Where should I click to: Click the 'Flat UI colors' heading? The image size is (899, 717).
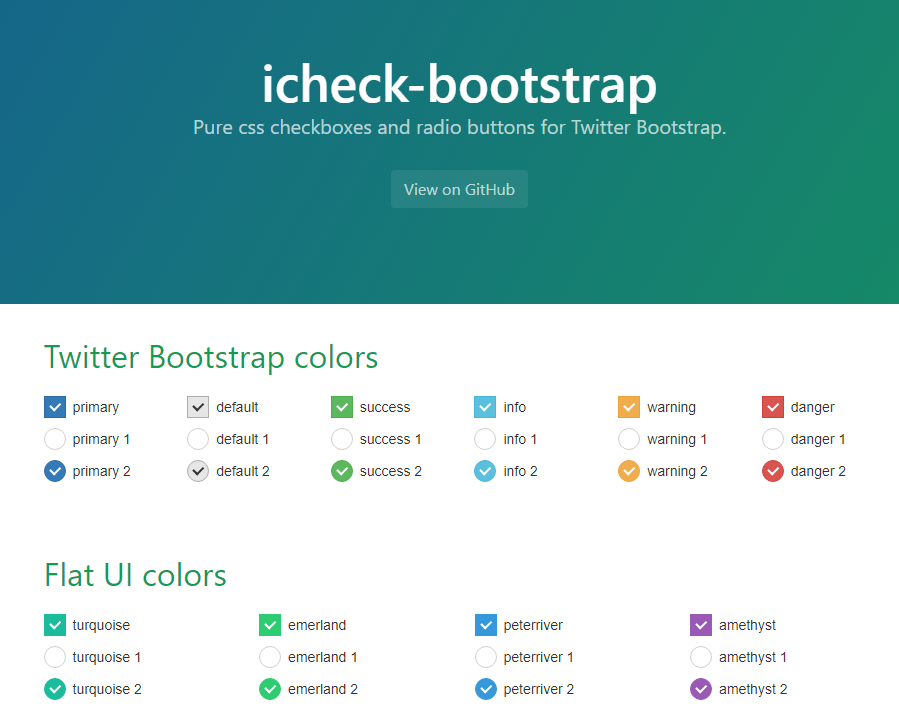coord(135,575)
